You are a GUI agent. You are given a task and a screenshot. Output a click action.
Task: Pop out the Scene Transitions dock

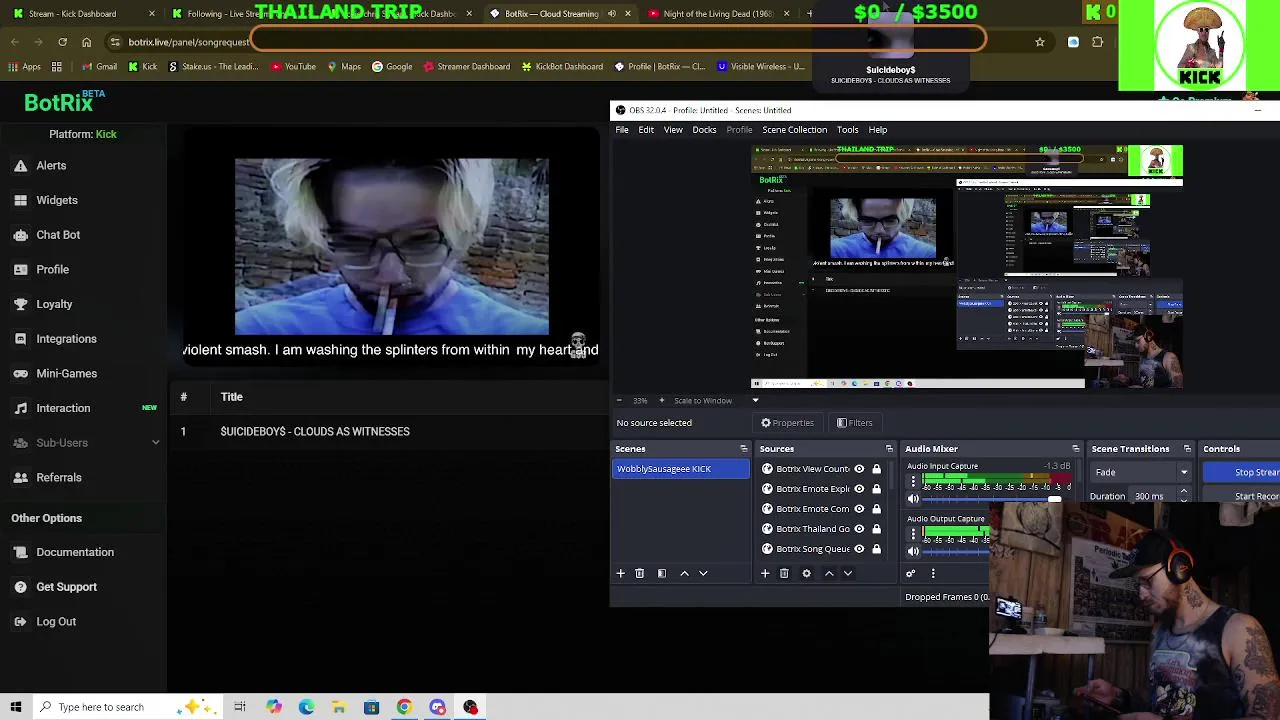(1187, 449)
